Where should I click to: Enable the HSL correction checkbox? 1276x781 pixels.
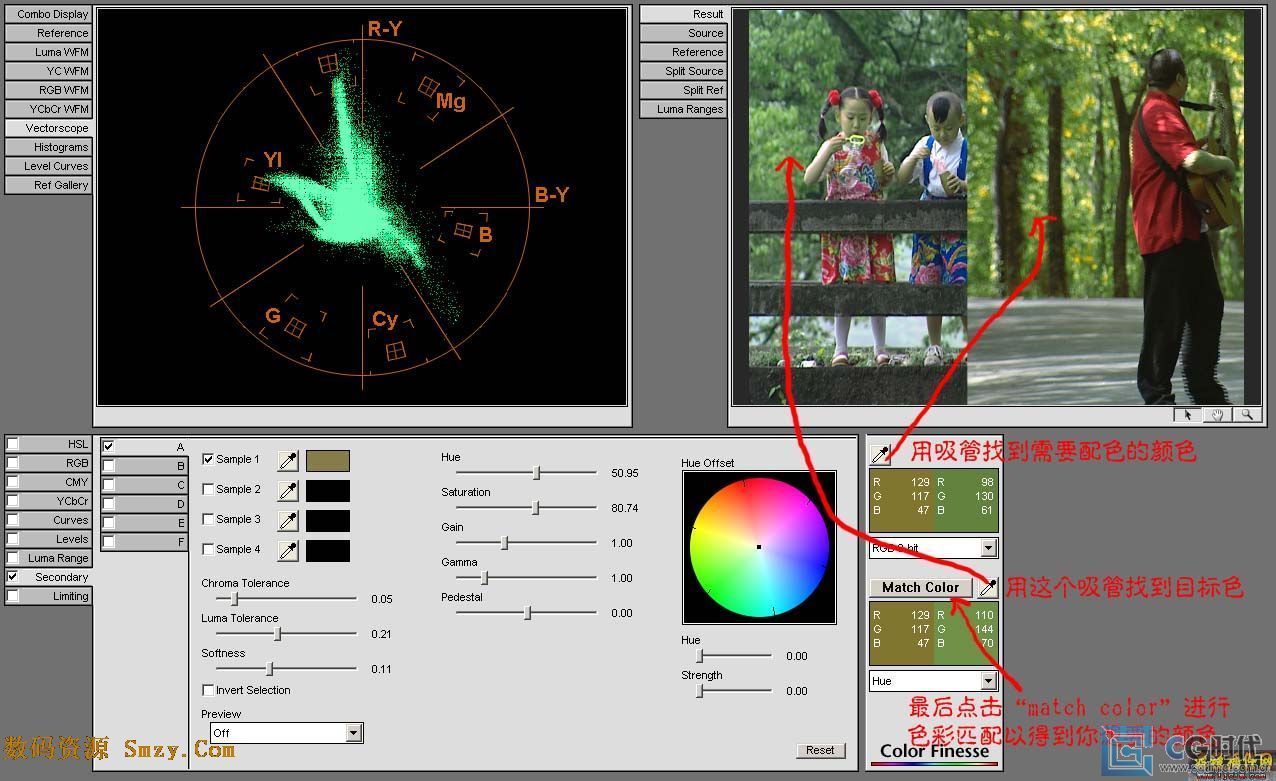(13, 444)
